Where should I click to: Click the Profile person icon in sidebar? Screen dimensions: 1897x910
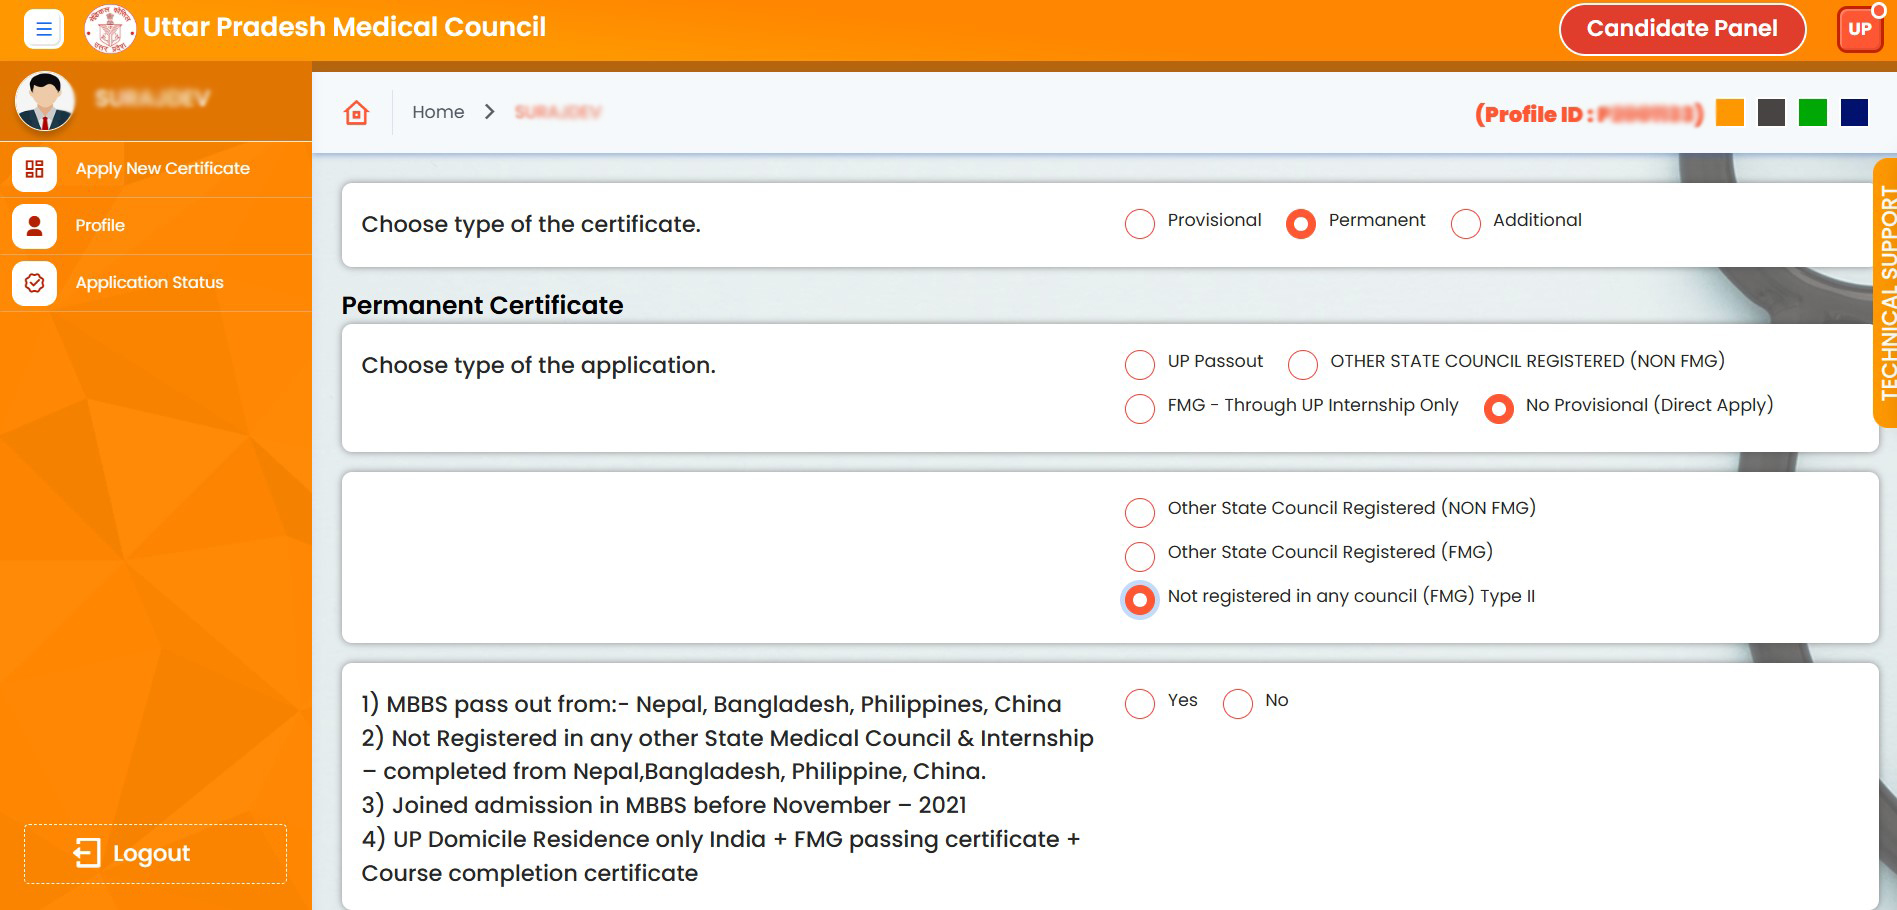(x=34, y=226)
